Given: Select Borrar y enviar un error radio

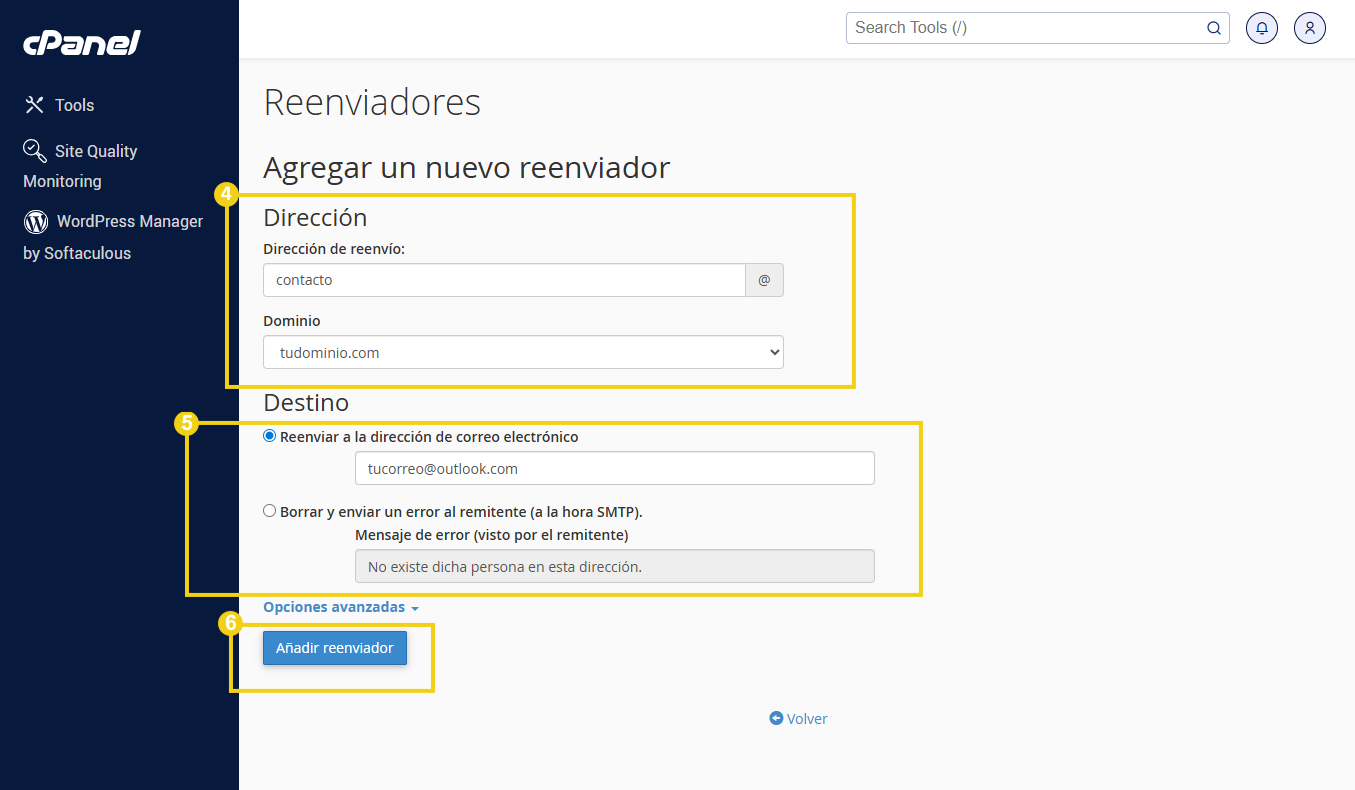Looking at the screenshot, I should pyautogui.click(x=270, y=511).
